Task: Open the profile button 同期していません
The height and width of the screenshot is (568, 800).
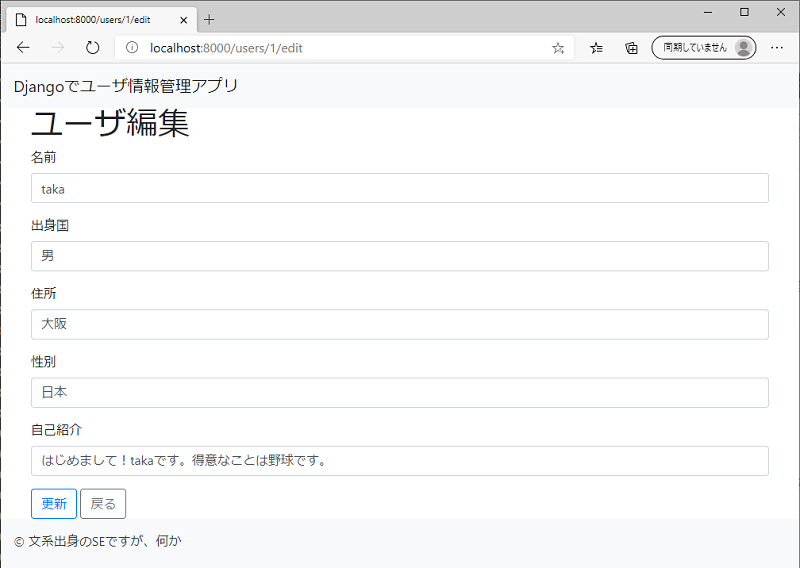Action: coord(704,47)
